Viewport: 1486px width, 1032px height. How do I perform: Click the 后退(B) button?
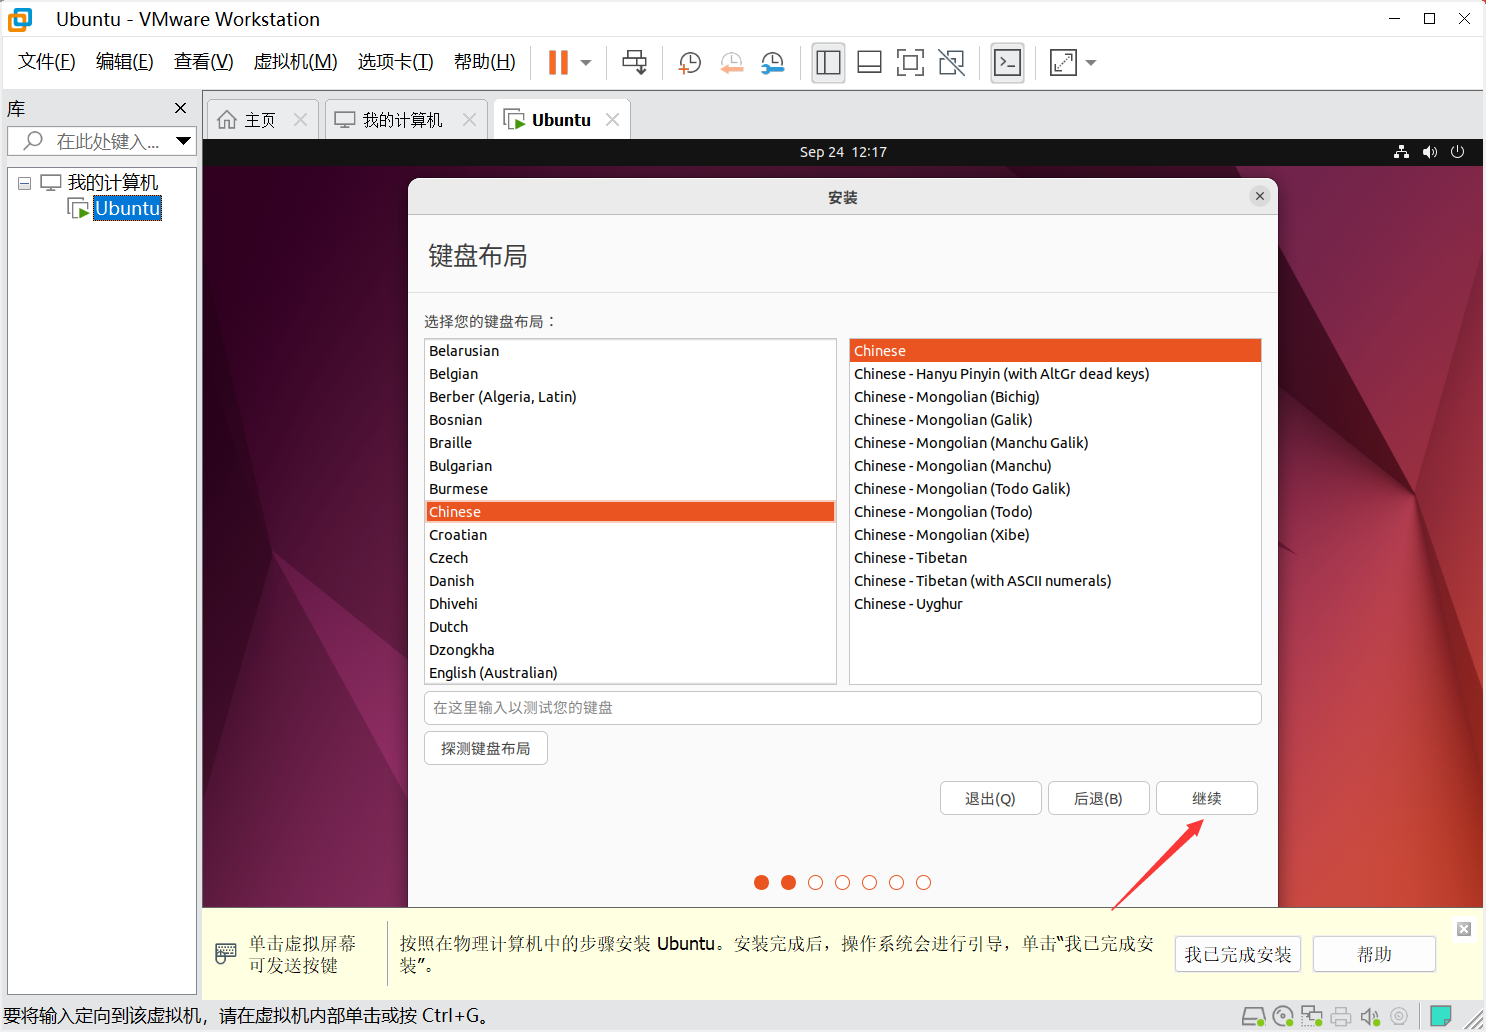(1099, 798)
